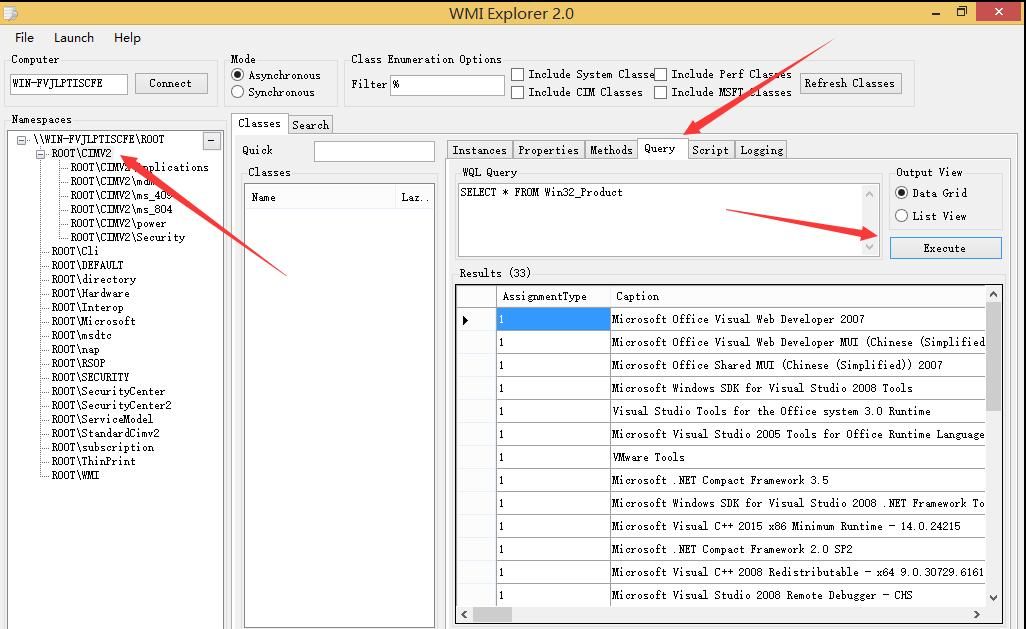Click the Refresh Classes button

850,83
